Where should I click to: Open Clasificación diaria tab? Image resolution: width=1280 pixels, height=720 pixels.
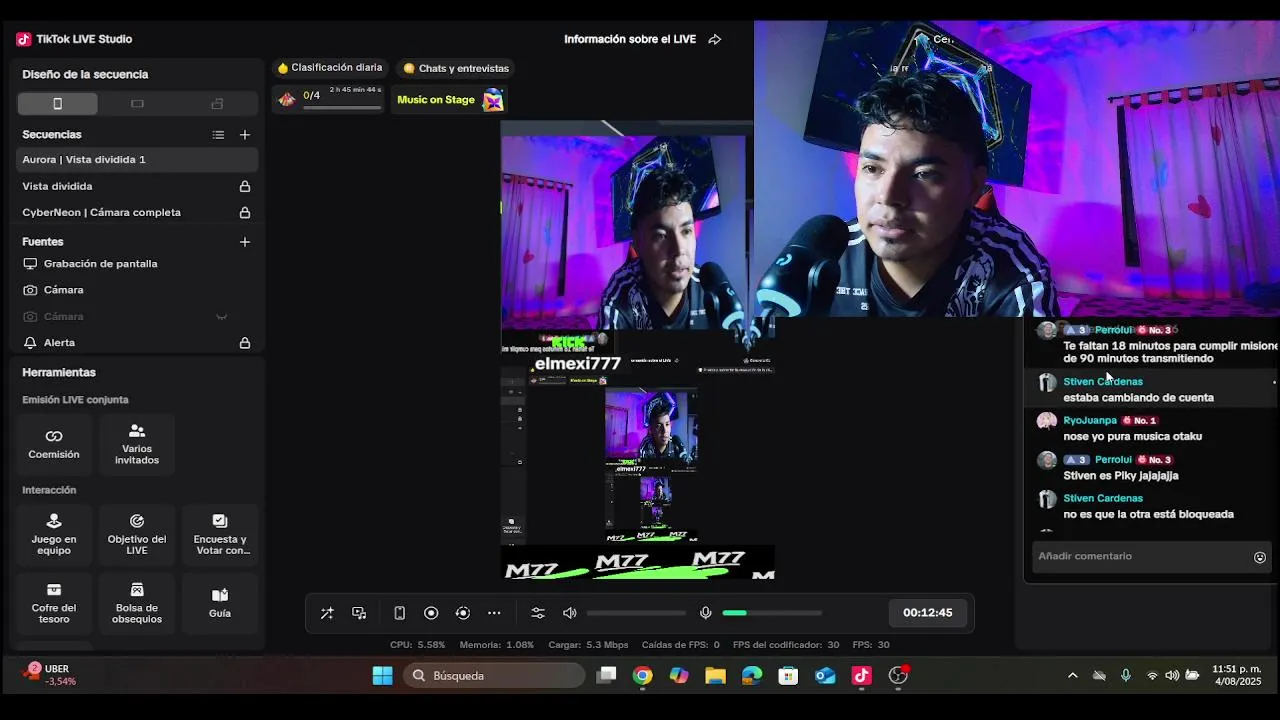click(x=330, y=68)
